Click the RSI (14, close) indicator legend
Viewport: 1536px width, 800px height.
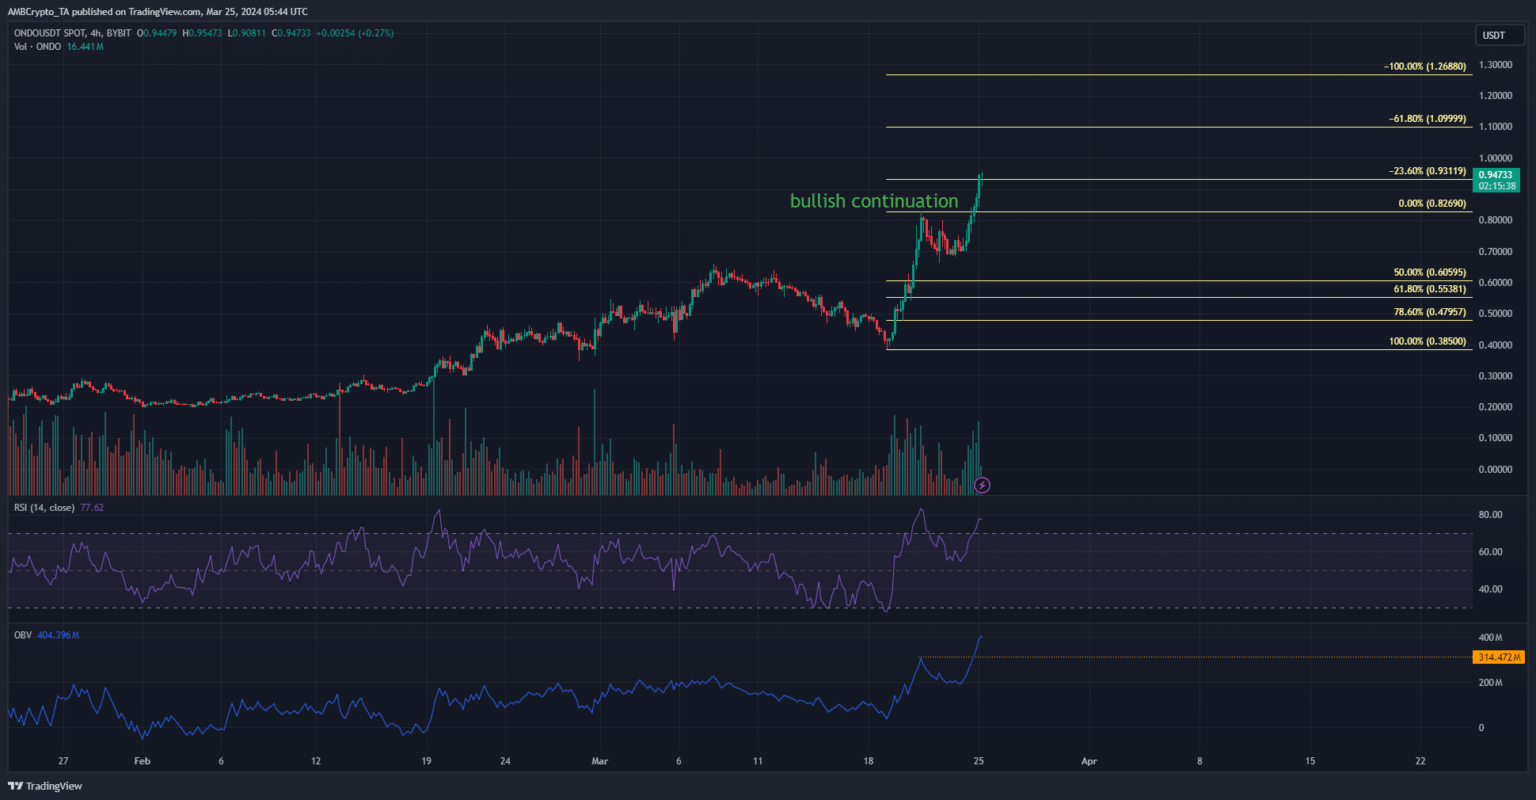click(x=45, y=507)
